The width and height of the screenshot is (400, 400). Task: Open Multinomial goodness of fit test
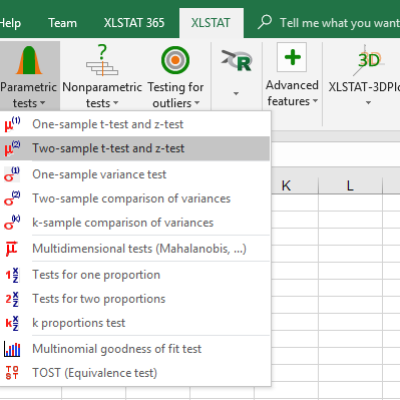[135, 349]
